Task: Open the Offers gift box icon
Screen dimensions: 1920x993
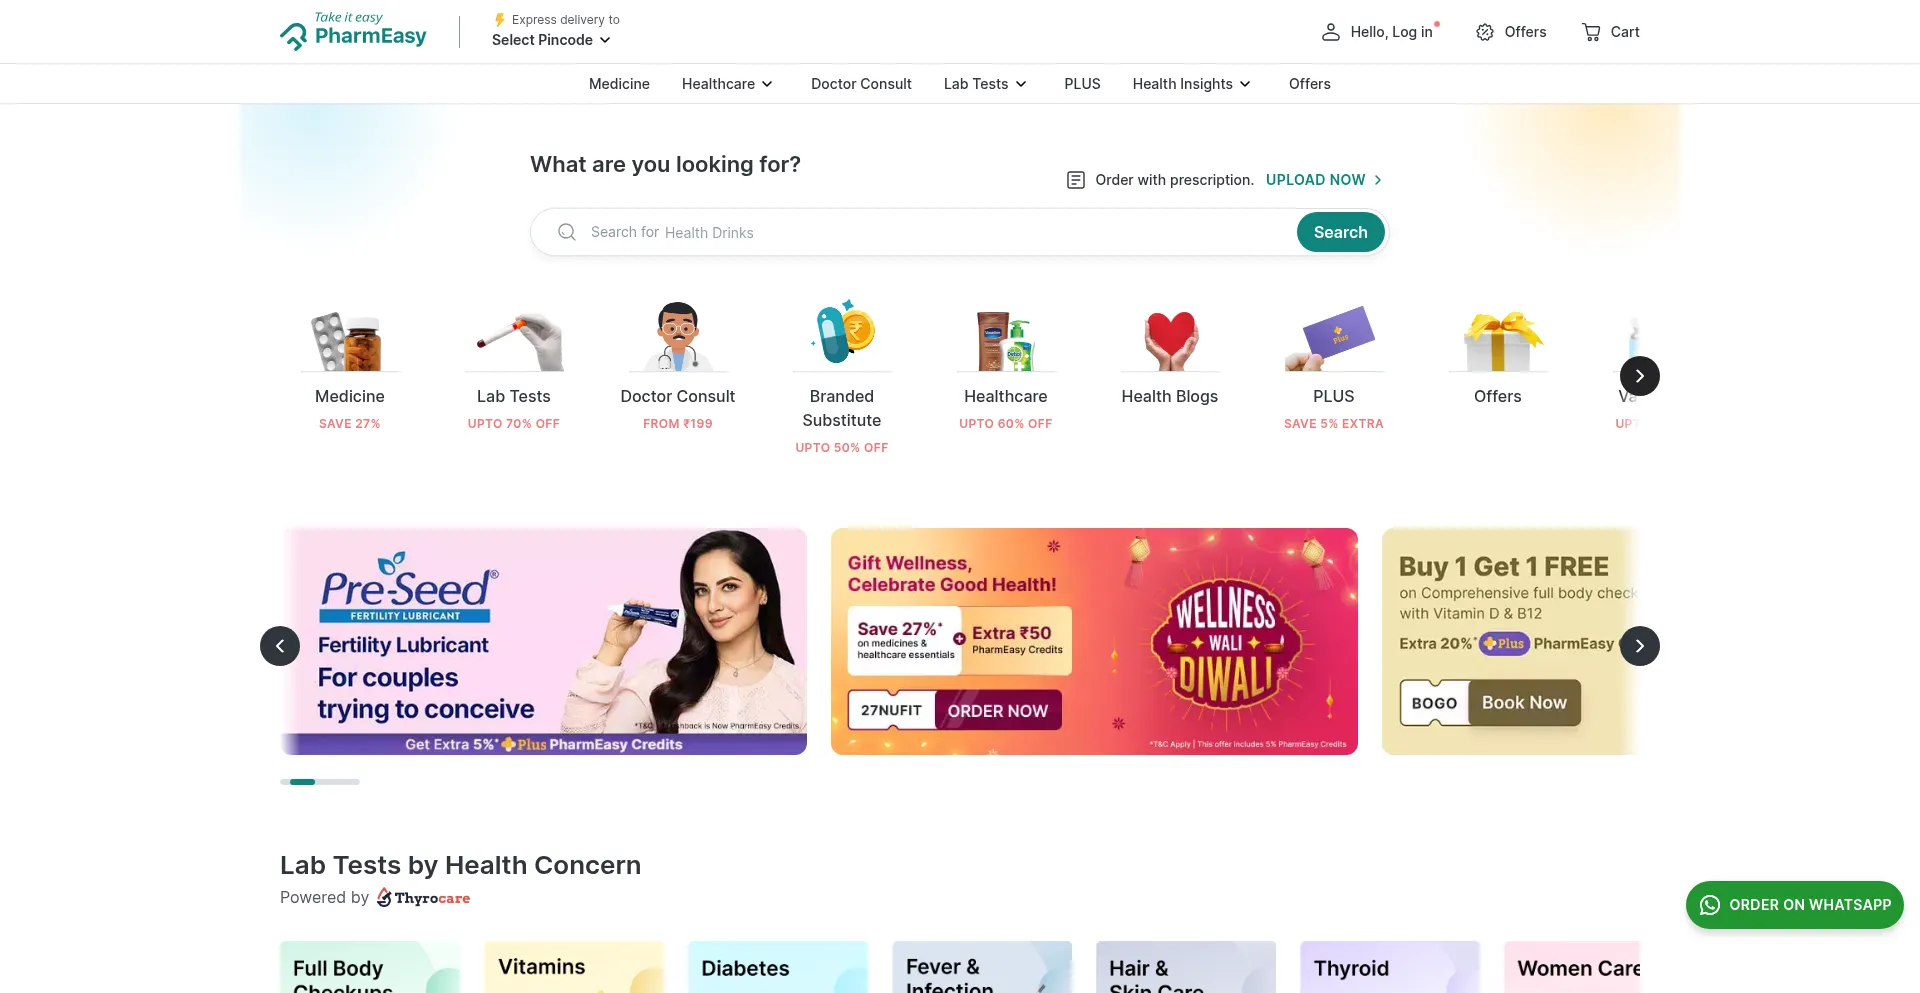Action: pyautogui.click(x=1498, y=340)
